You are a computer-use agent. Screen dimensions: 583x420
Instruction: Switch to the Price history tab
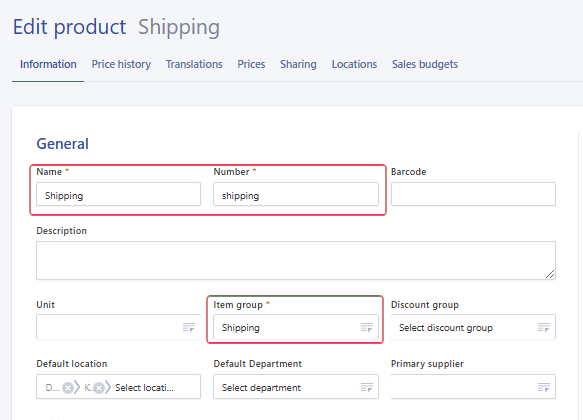pyautogui.click(x=121, y=64)
